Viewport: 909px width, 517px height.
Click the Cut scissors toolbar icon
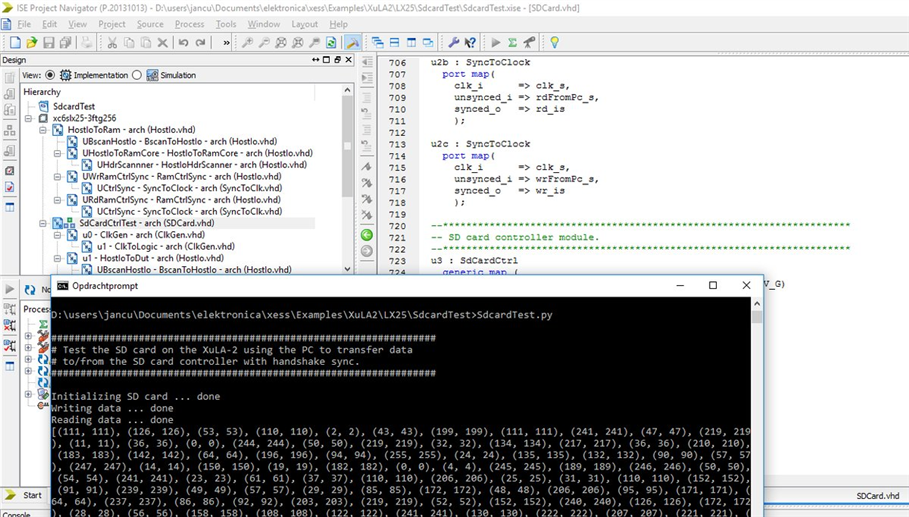coord(112,43)
